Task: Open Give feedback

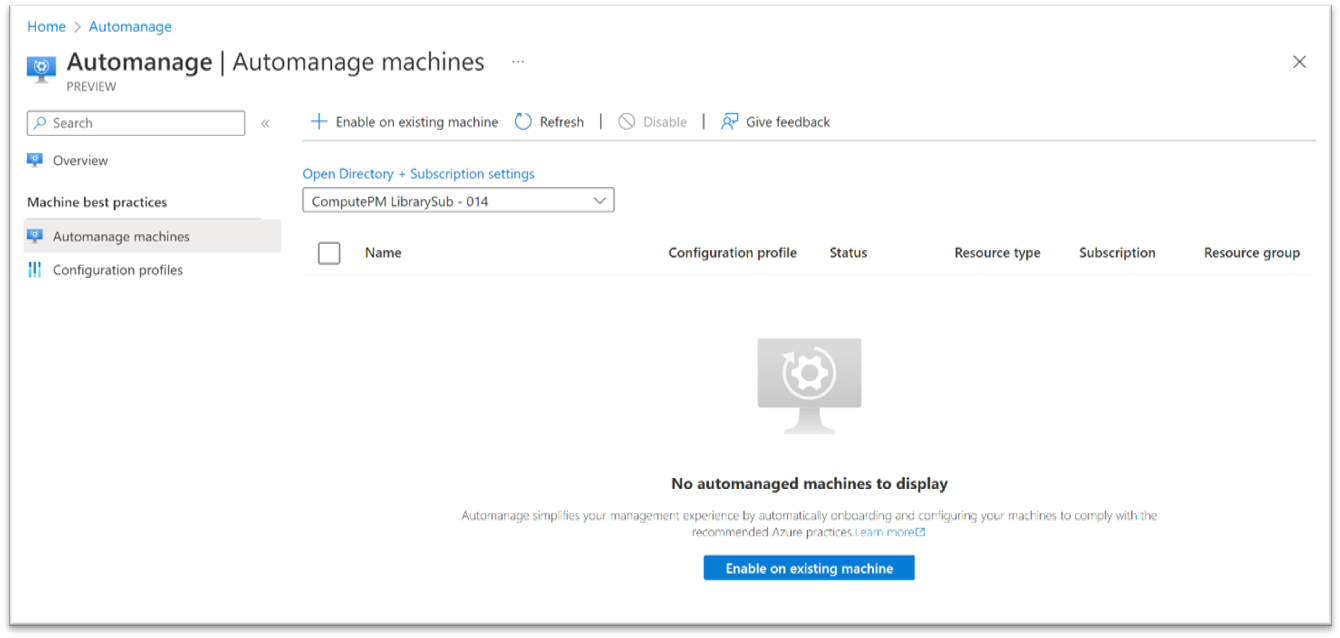Action: [x=776, y=122]
